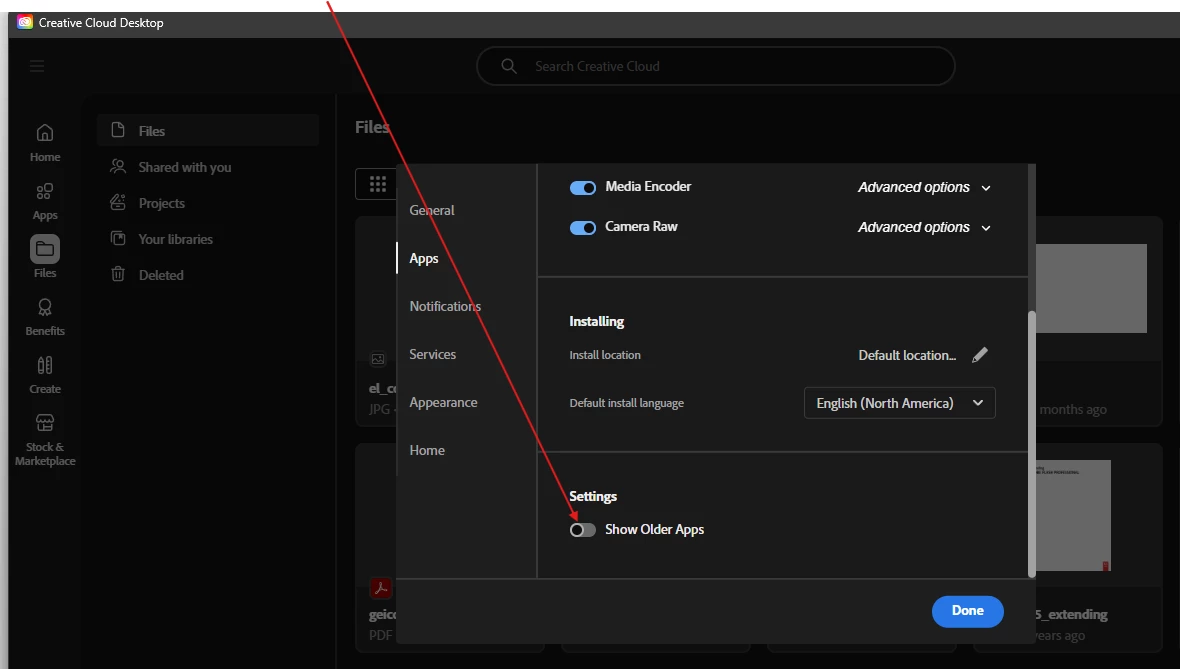Click the Show Older Apps label
The width and height of the screenshot is (1180, 669).
pyautogui.click(x=655, y=530)
